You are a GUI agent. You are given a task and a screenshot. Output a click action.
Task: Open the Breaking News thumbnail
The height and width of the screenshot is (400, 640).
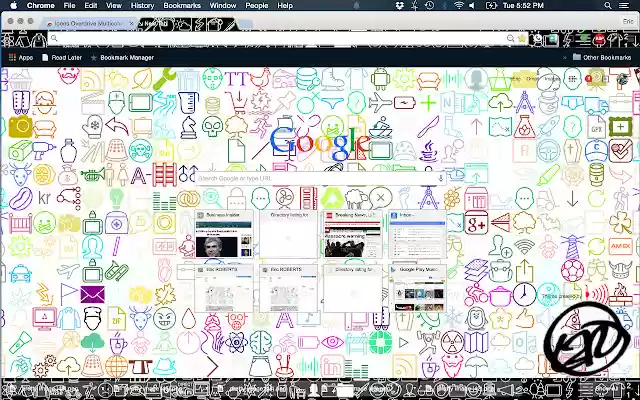click(353, 235)
